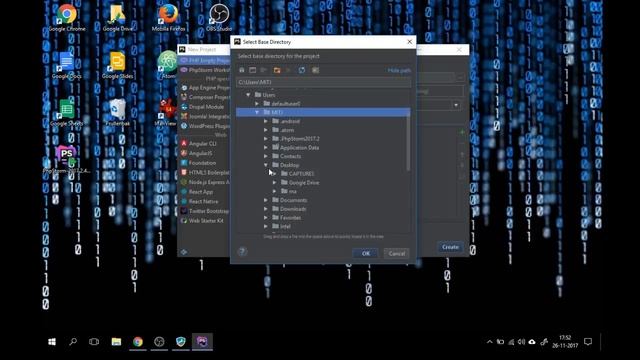Click the Web Starter Kit icon
The width and height of the screenshot is (640, 360).
(x=184, y=220)
